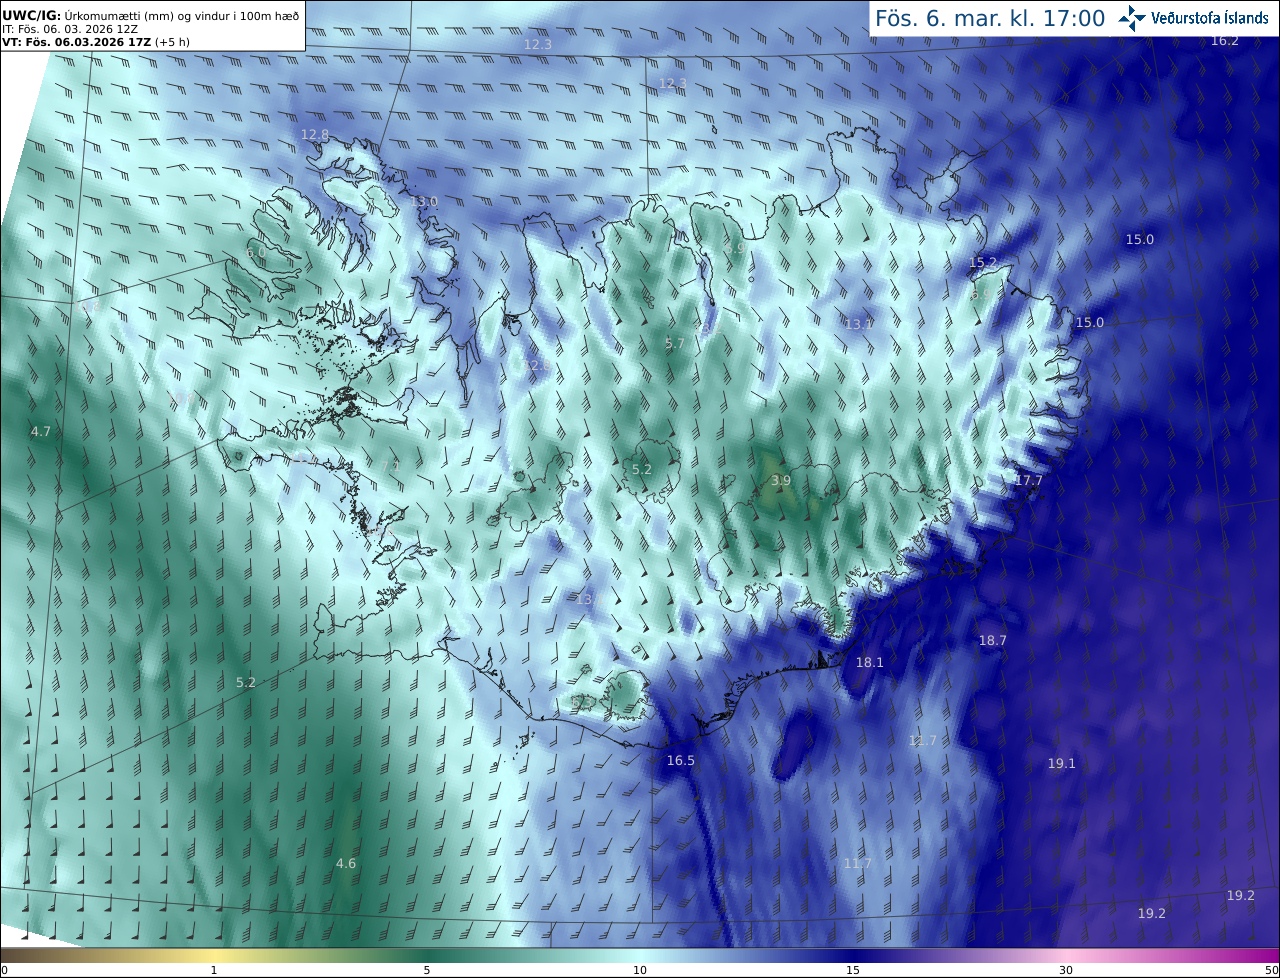
Task: Click the 17.7 value on the map
Action: click(x=1029, y=480)
